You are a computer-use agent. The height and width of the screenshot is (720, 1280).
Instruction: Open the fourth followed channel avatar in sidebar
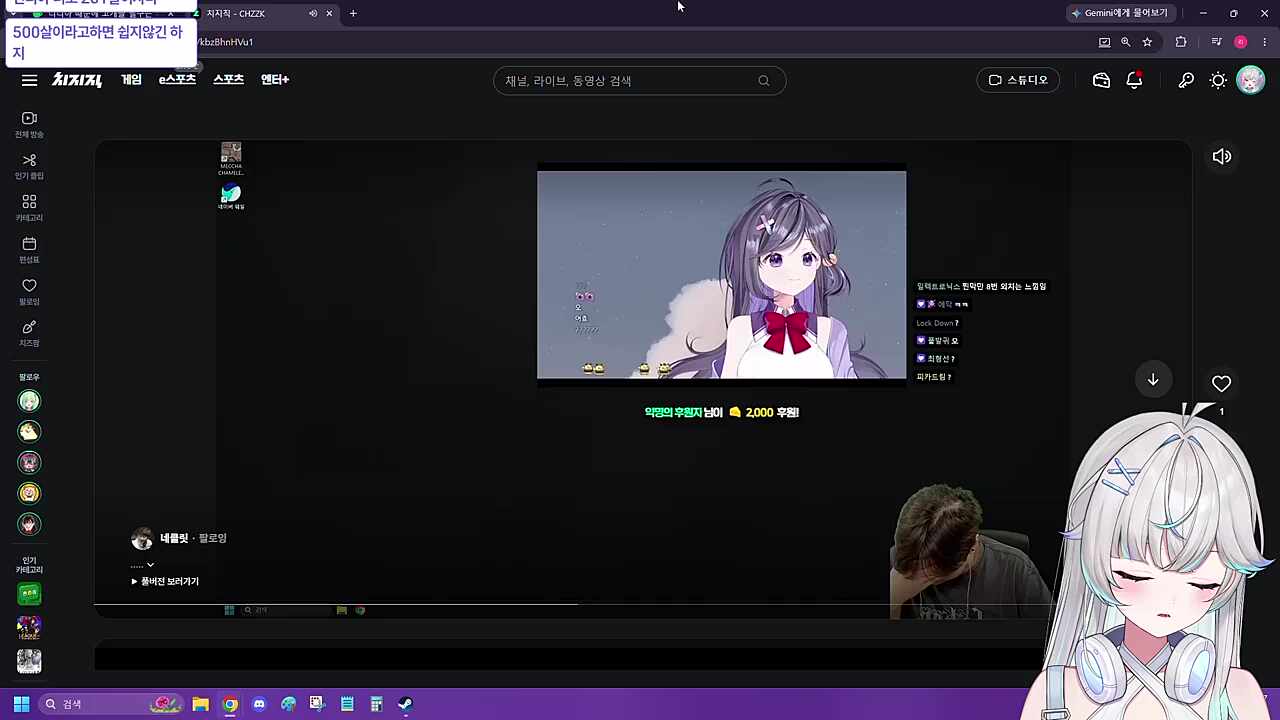point(29,493)
